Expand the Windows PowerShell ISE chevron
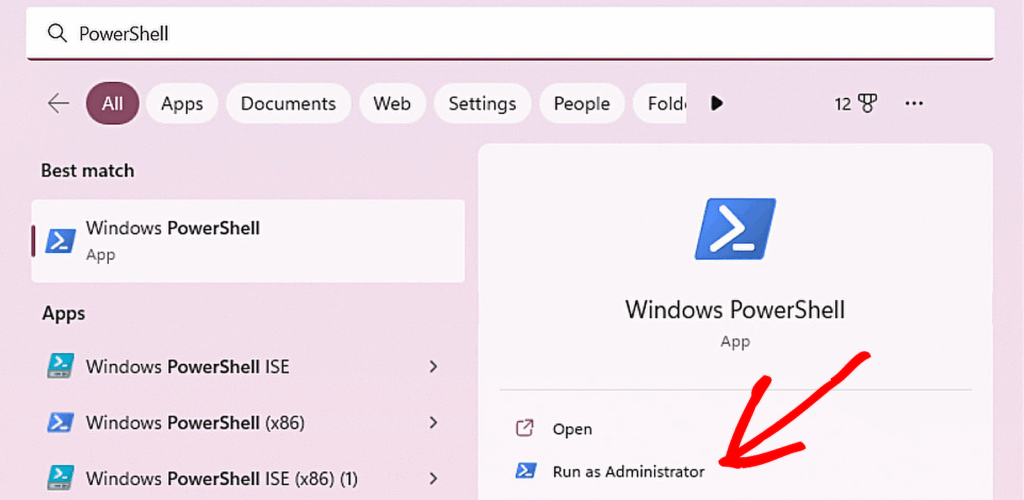 433,366
